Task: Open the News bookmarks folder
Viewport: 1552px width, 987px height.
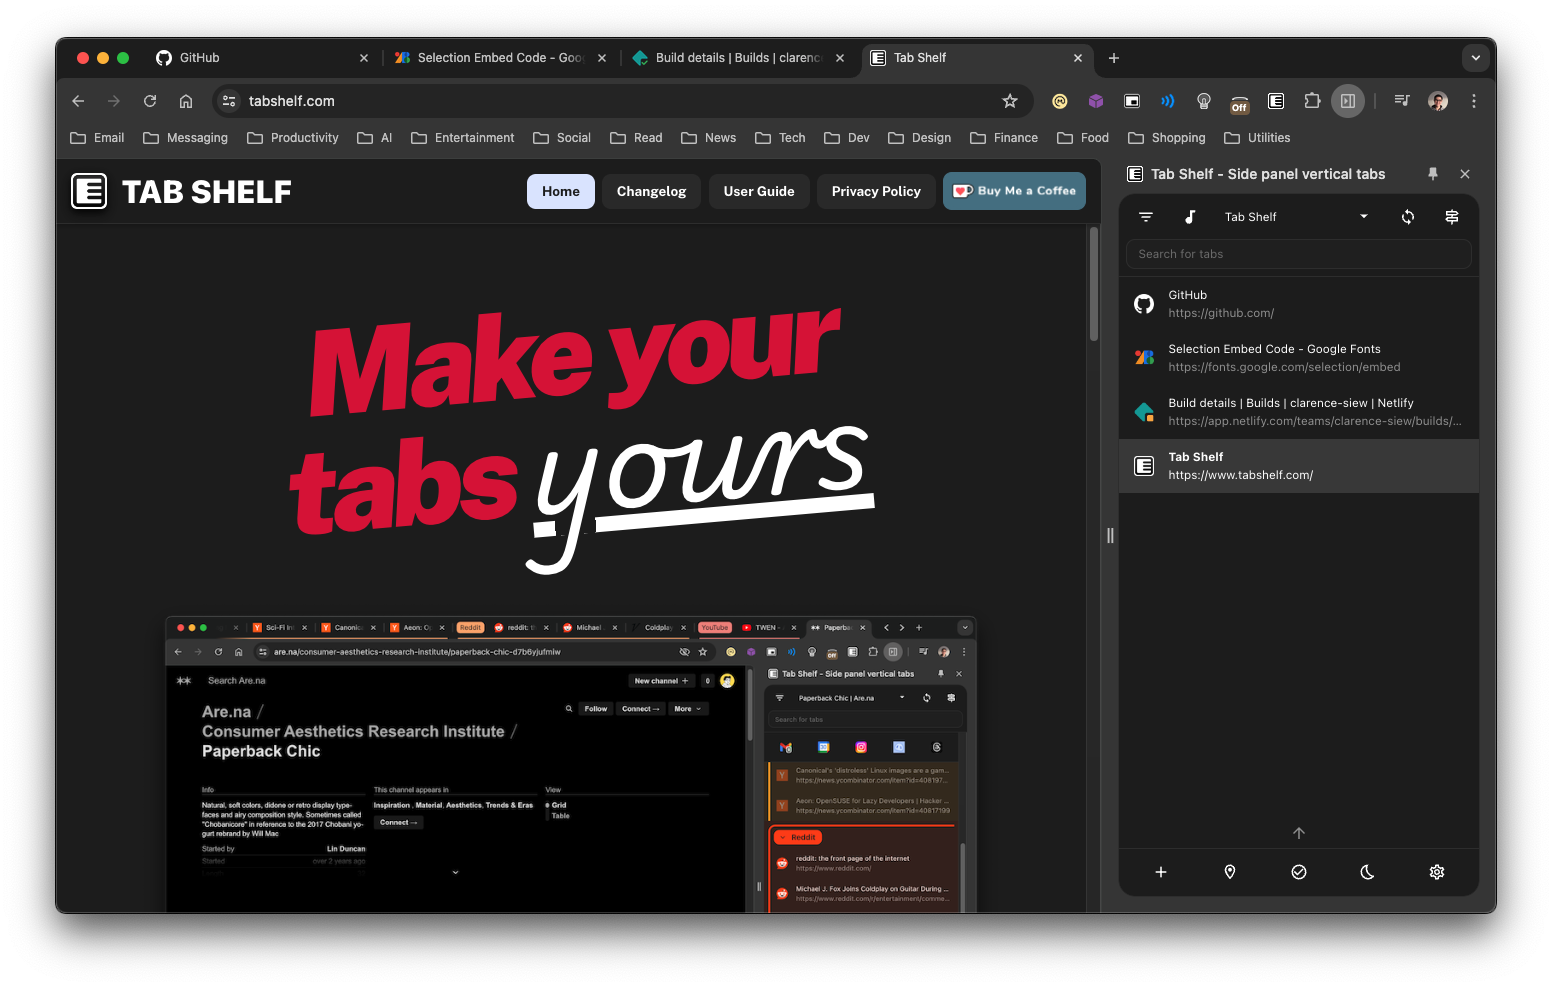Action: [709, 138]
